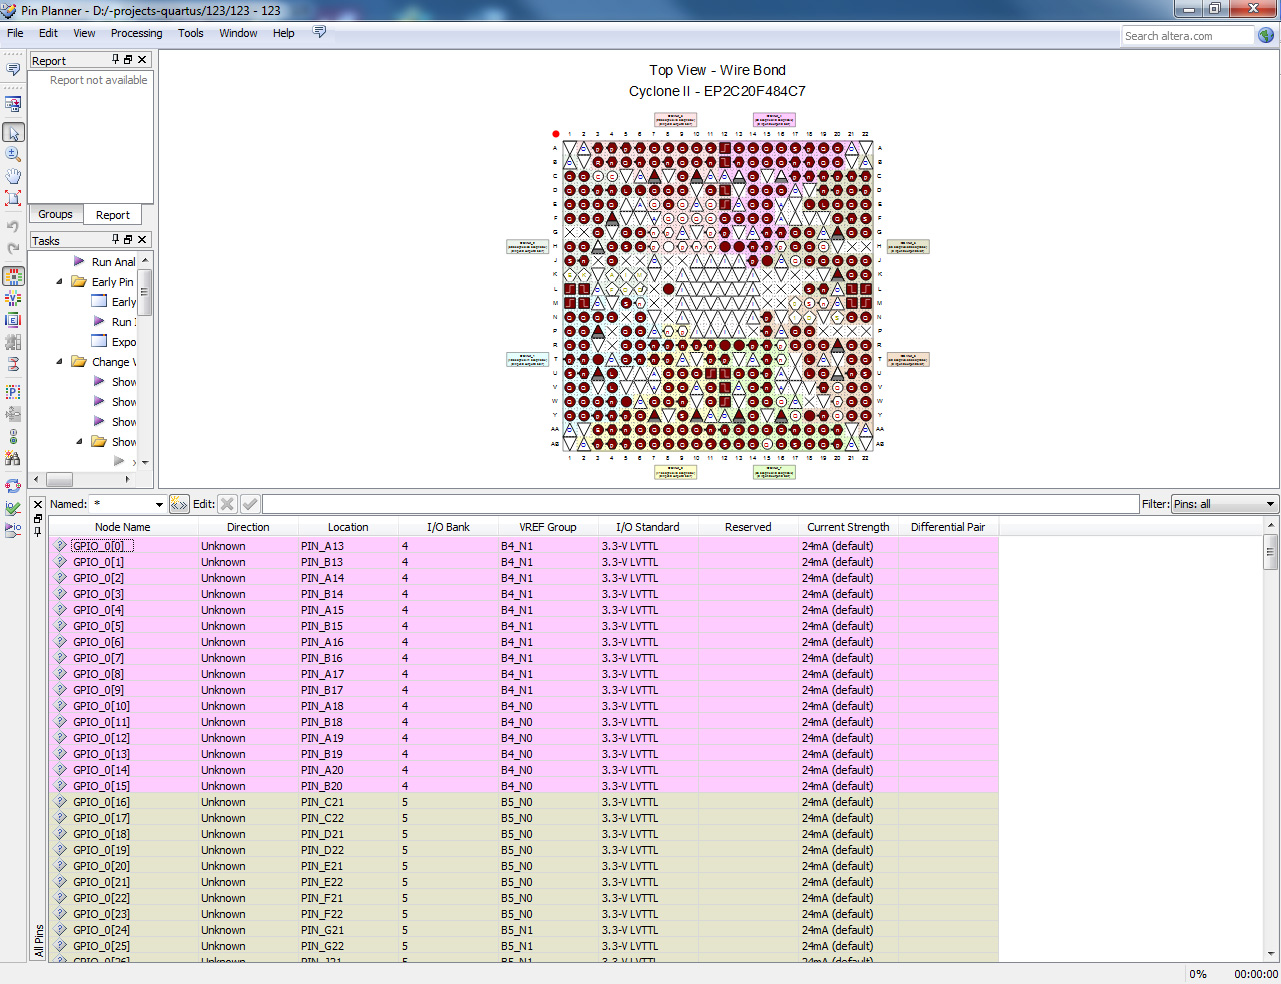Run I/O assignment analysis checkmark icon
The width and height of the screenshot is (1281, 984).
[x=13, y=508]
